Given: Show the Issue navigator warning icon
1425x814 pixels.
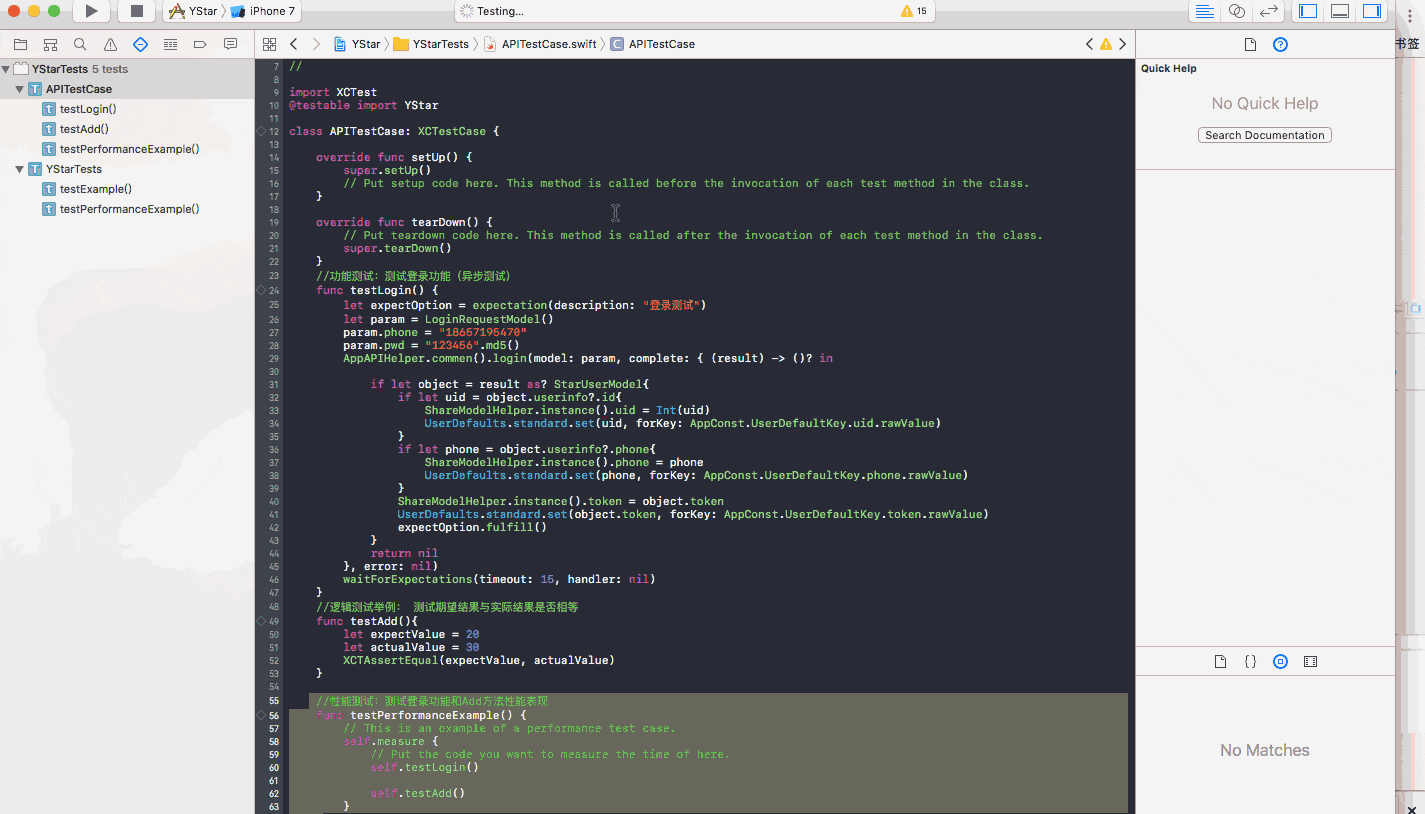Looking at the screenshot, I should (x=110, y=45).
